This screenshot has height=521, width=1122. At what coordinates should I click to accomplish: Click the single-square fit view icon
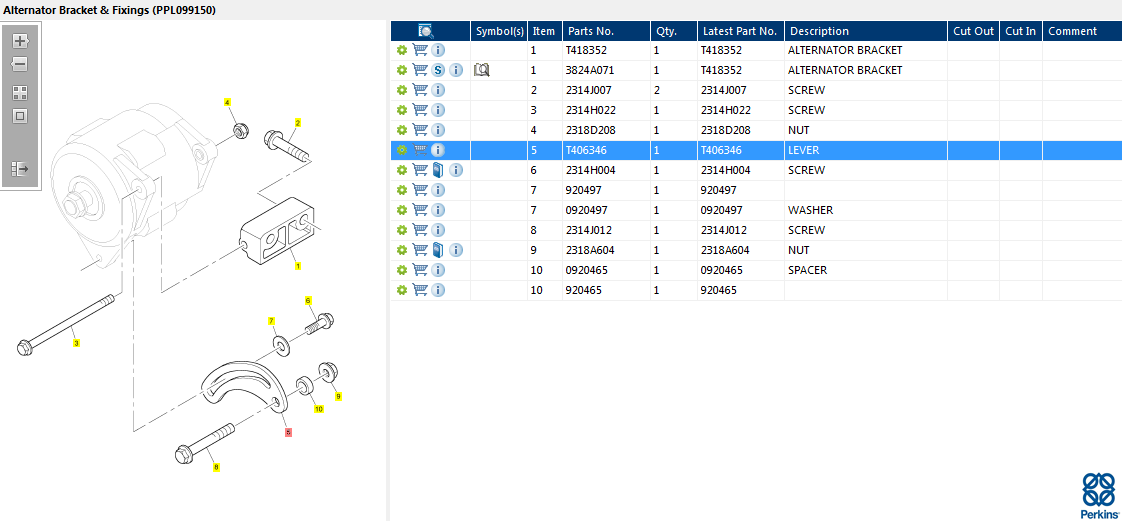click(x=20, y=116)
